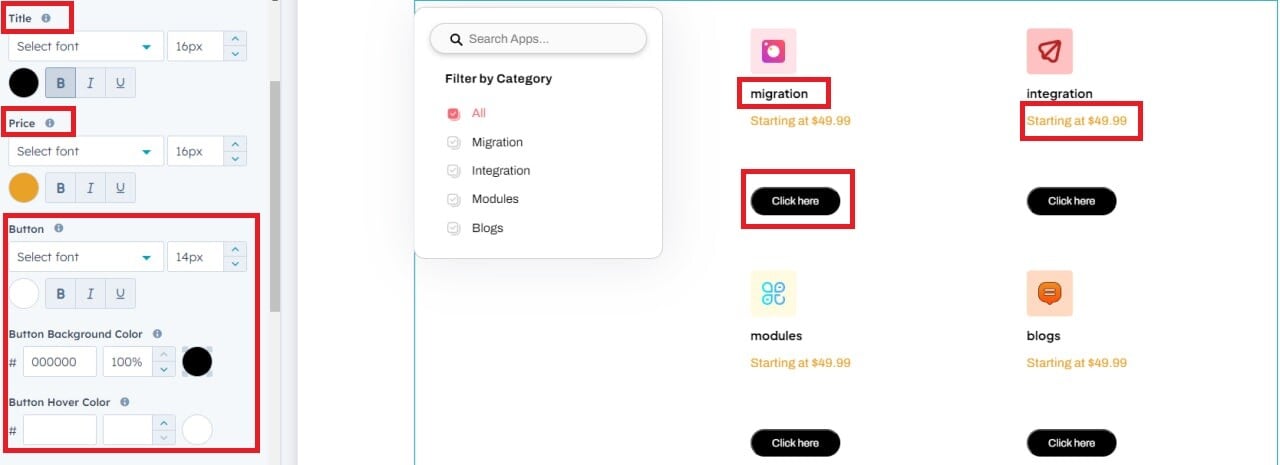This screenshot has width=1280, height=465.
Task: Check the Migration category filter
Action: click(453, 143)
